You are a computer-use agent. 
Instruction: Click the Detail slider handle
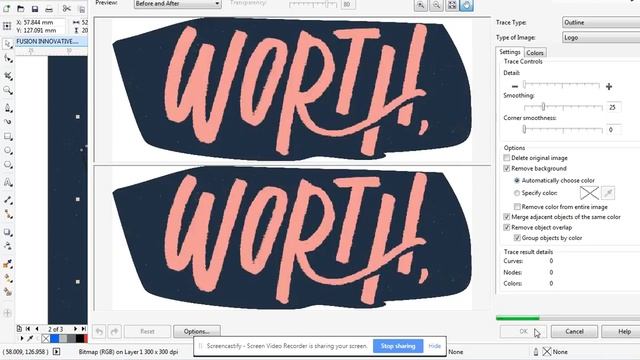coord(525,84)
